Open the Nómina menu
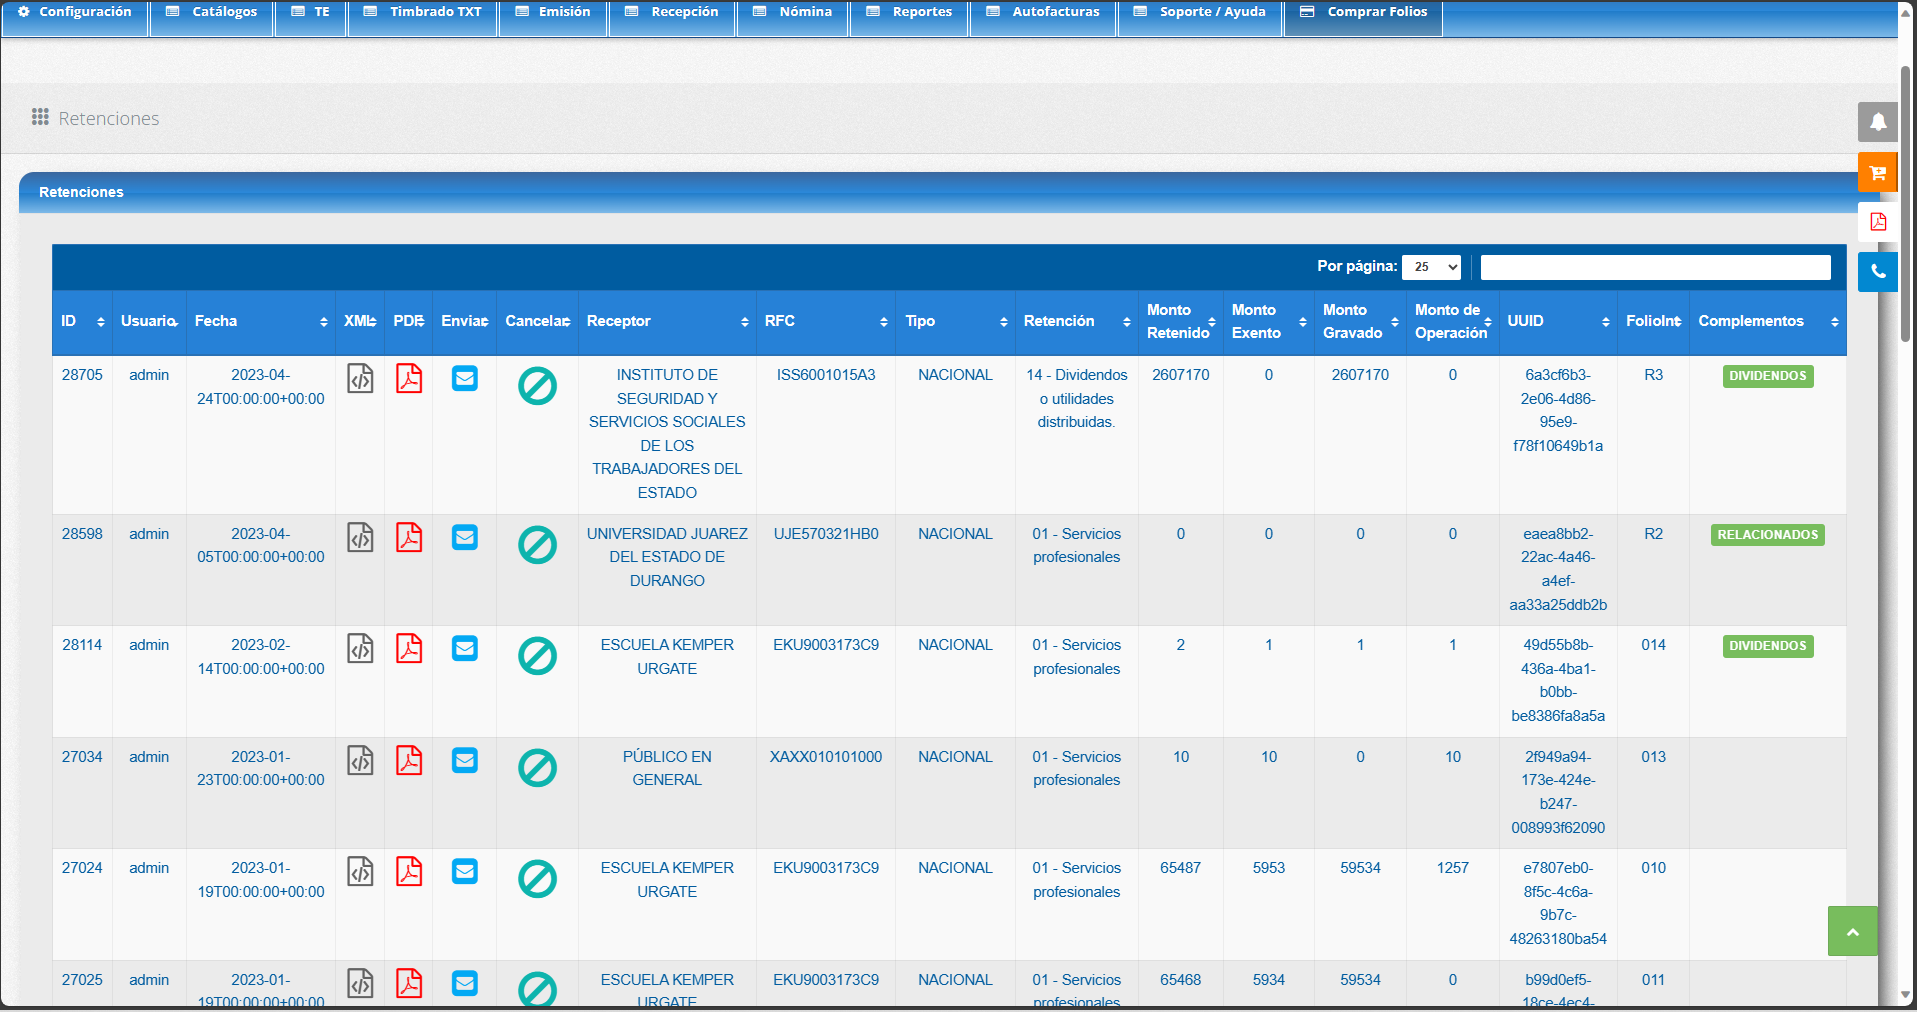This screenshot has height=1012, width=1917. click(x=793, y=13)
